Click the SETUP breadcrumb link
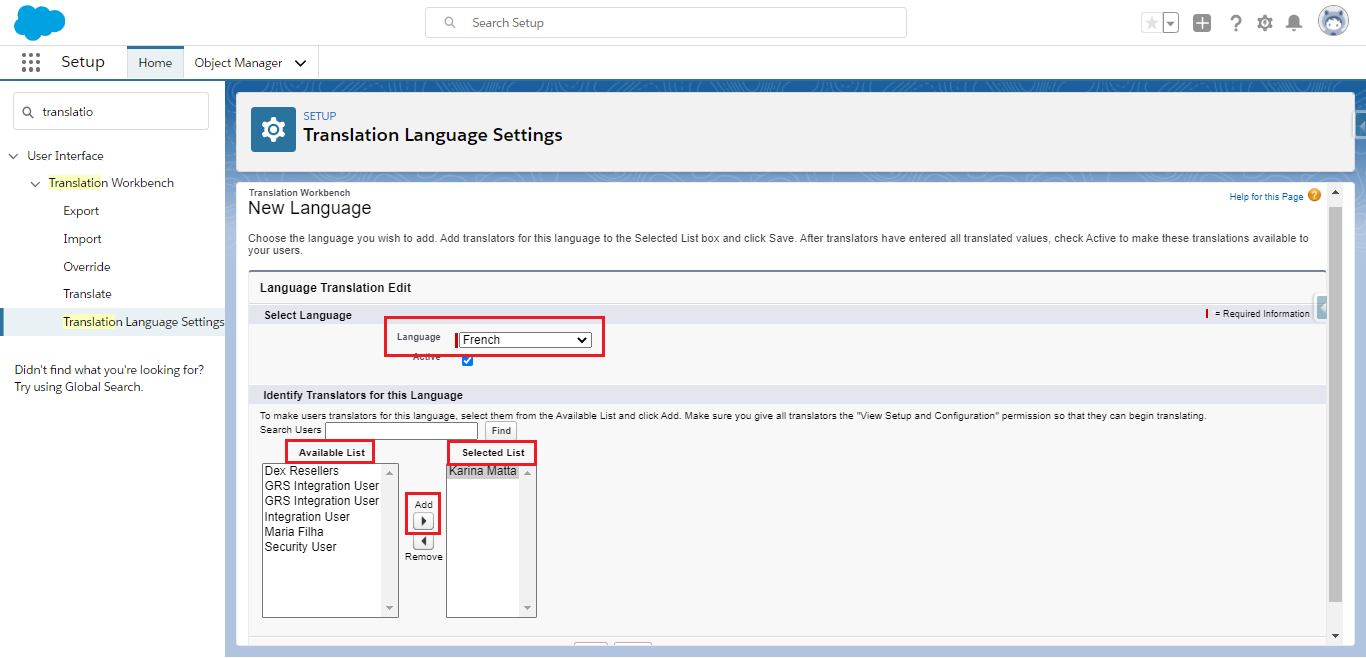This screenshot has width=1366, height=658. point(320,116)
